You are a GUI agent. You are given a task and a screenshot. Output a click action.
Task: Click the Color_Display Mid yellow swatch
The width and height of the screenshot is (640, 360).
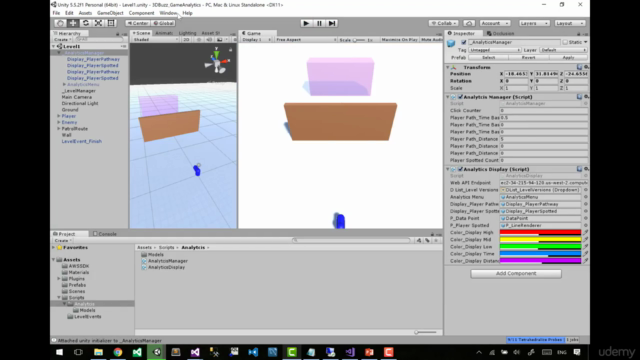point(540,240)
